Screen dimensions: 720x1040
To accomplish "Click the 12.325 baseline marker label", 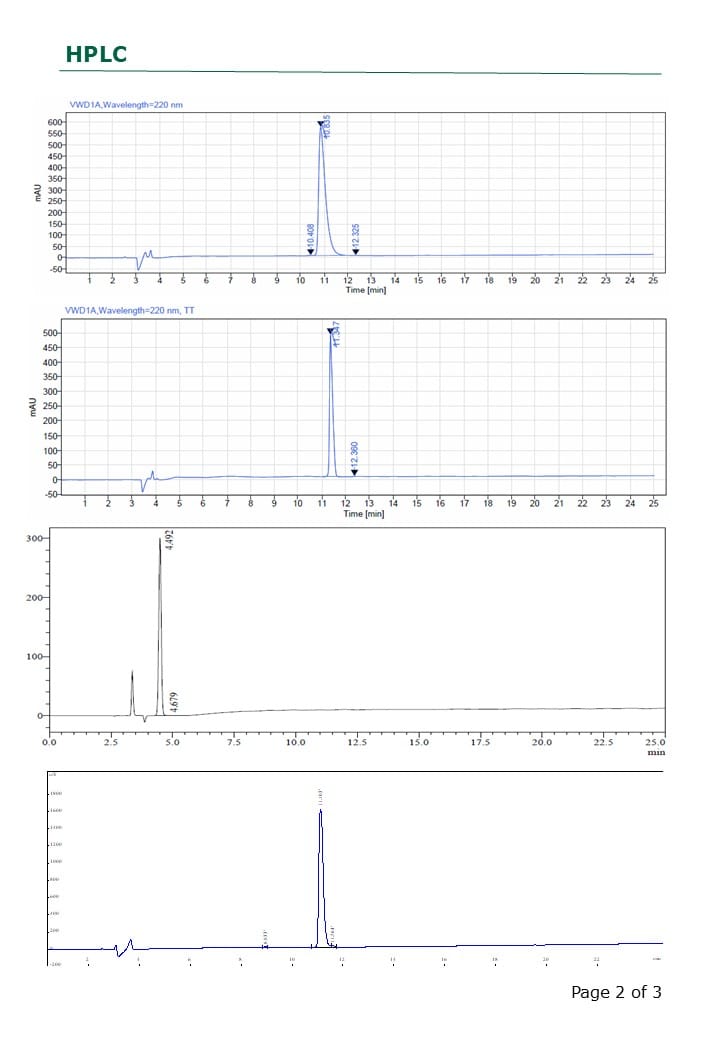I will click(355, 235).
